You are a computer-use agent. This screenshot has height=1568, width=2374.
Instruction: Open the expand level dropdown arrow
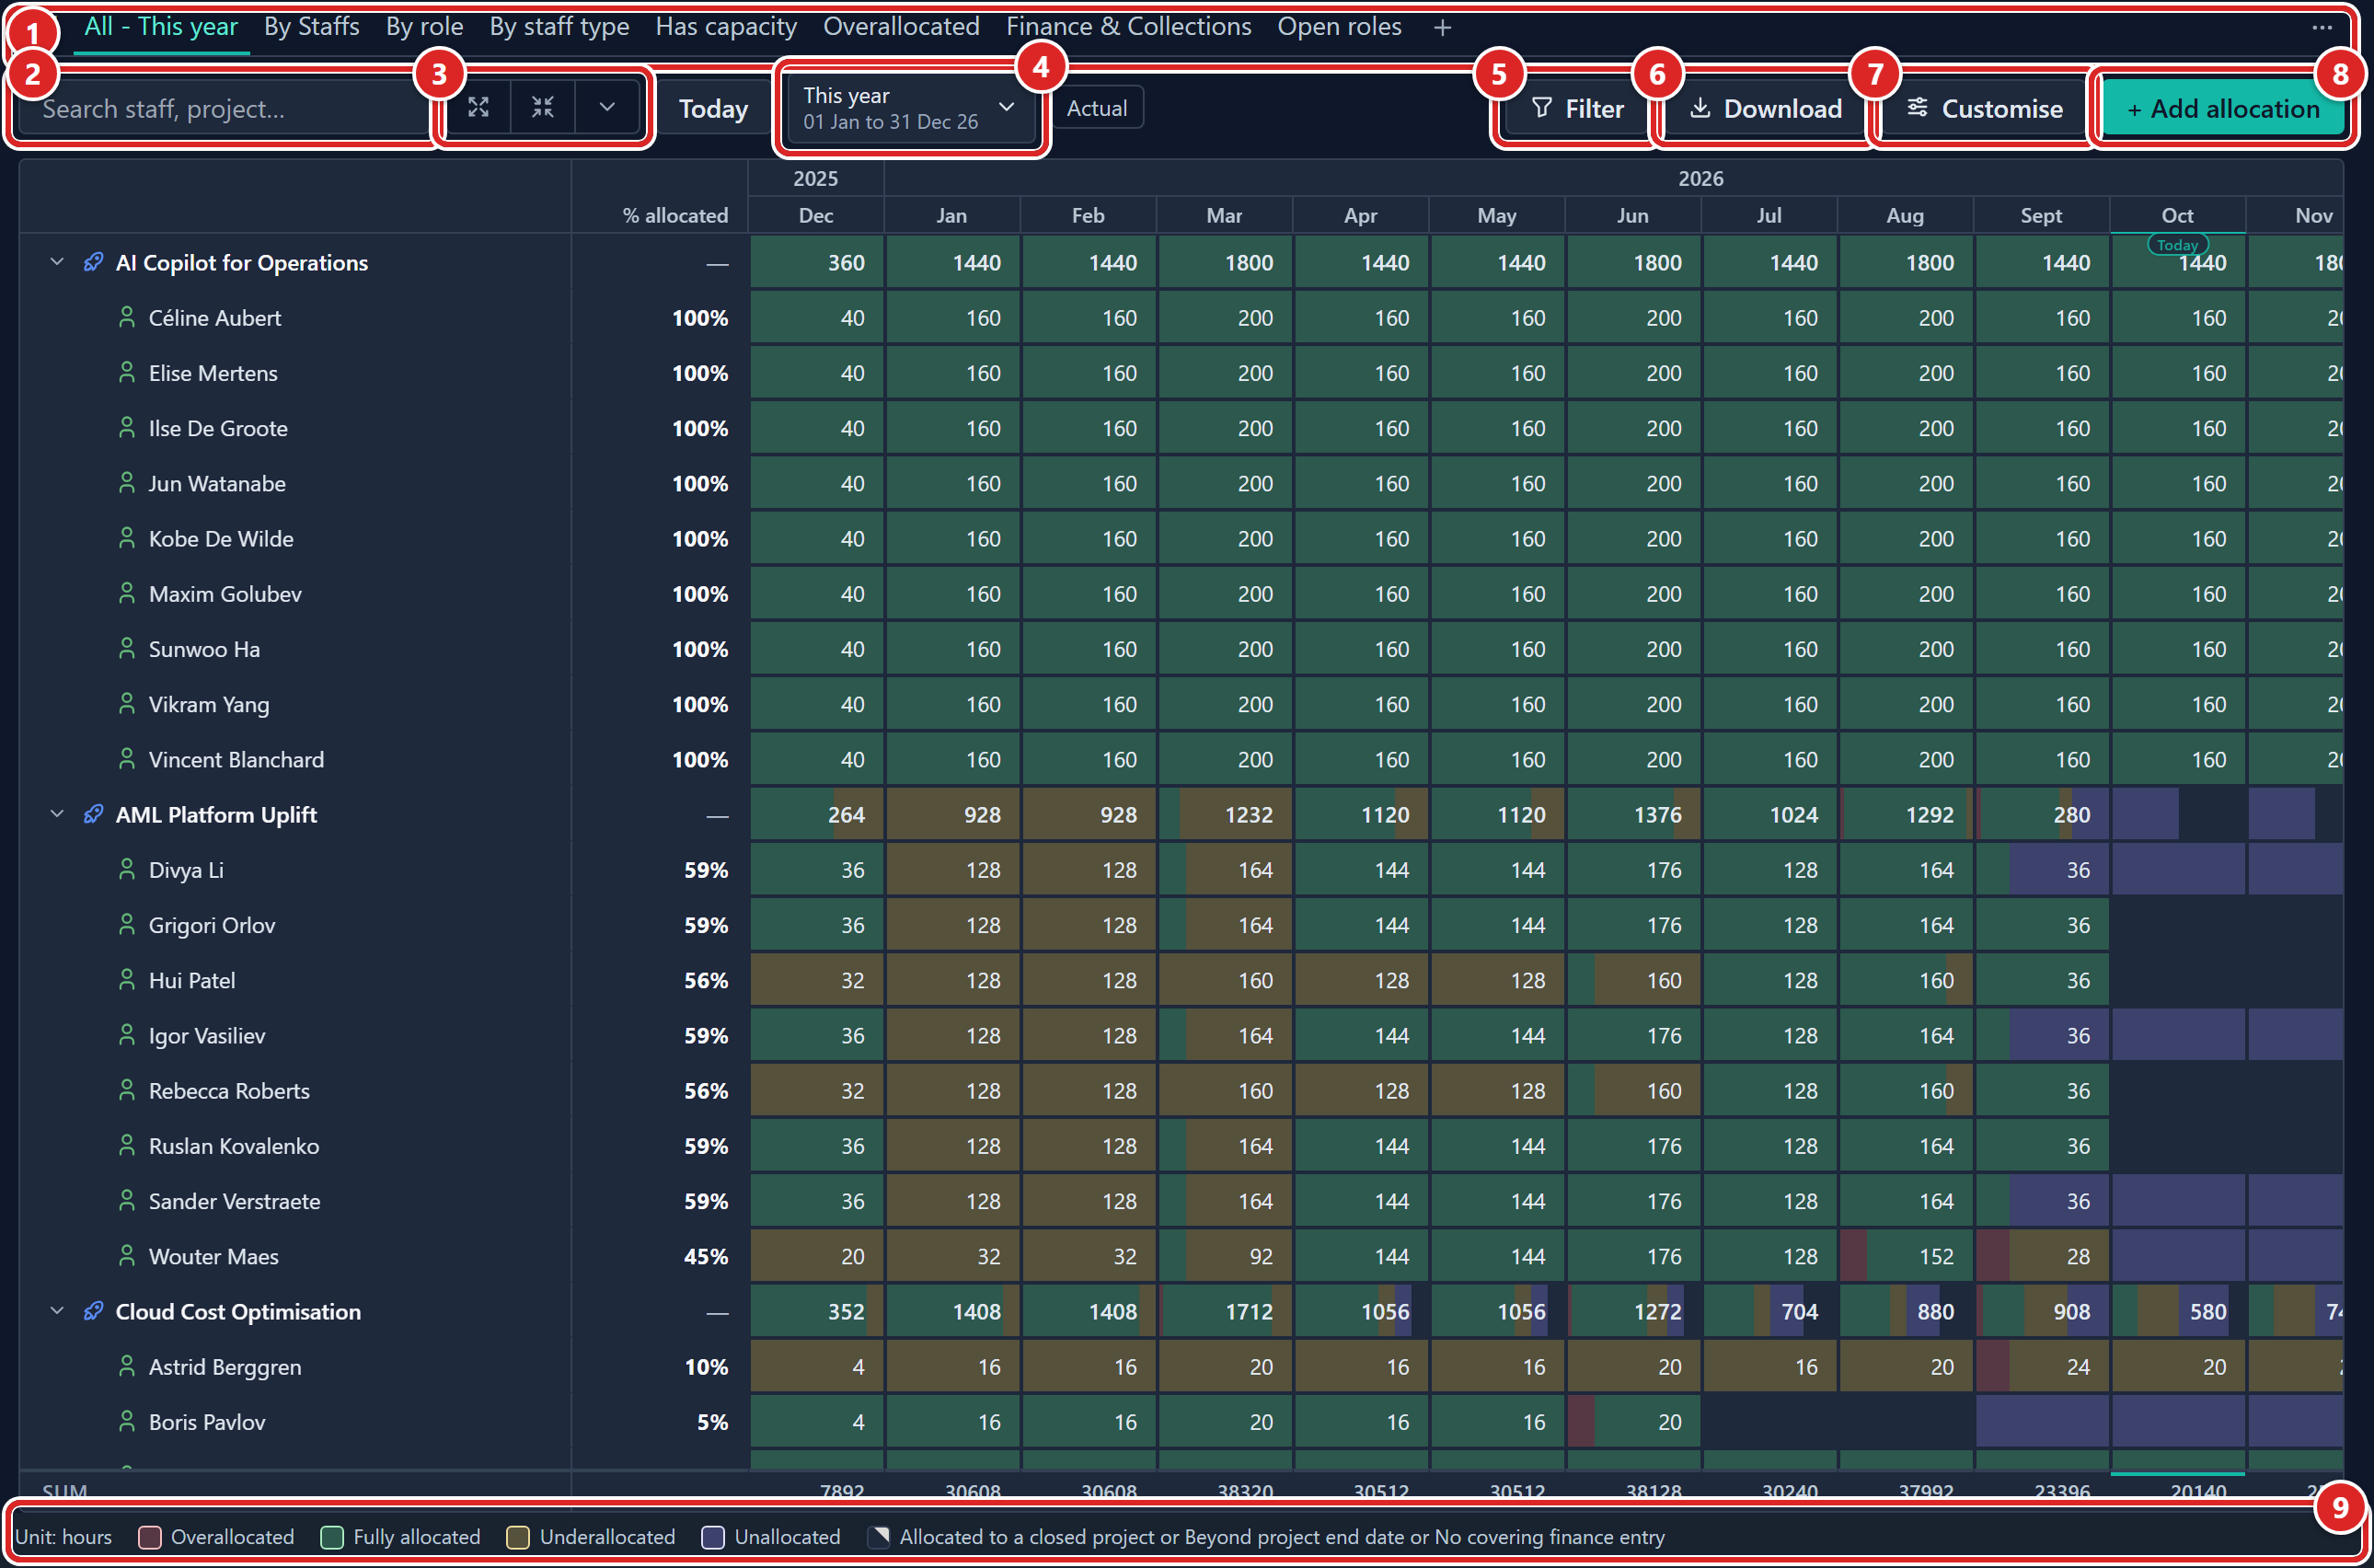tap(606, 108)
